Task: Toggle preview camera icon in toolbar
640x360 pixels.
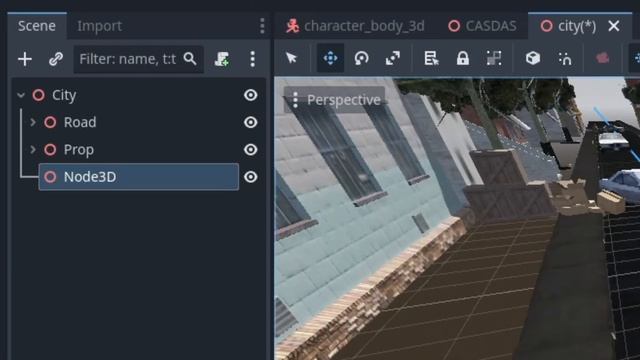Action: [x=602, y=58]
